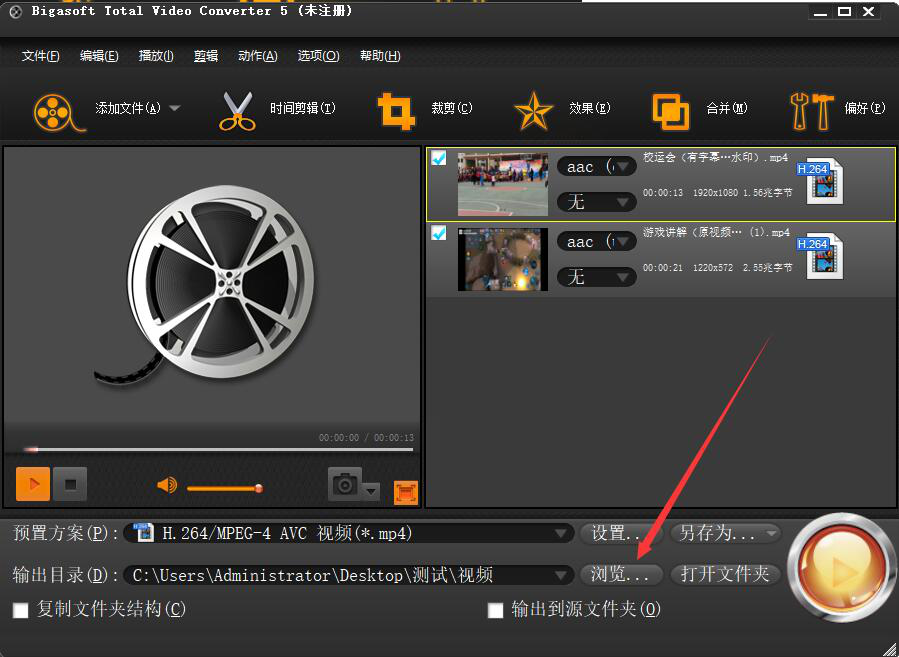Click the MP4 profile icon in preset field
Screen dimensions: 899x657
[144, 533]
